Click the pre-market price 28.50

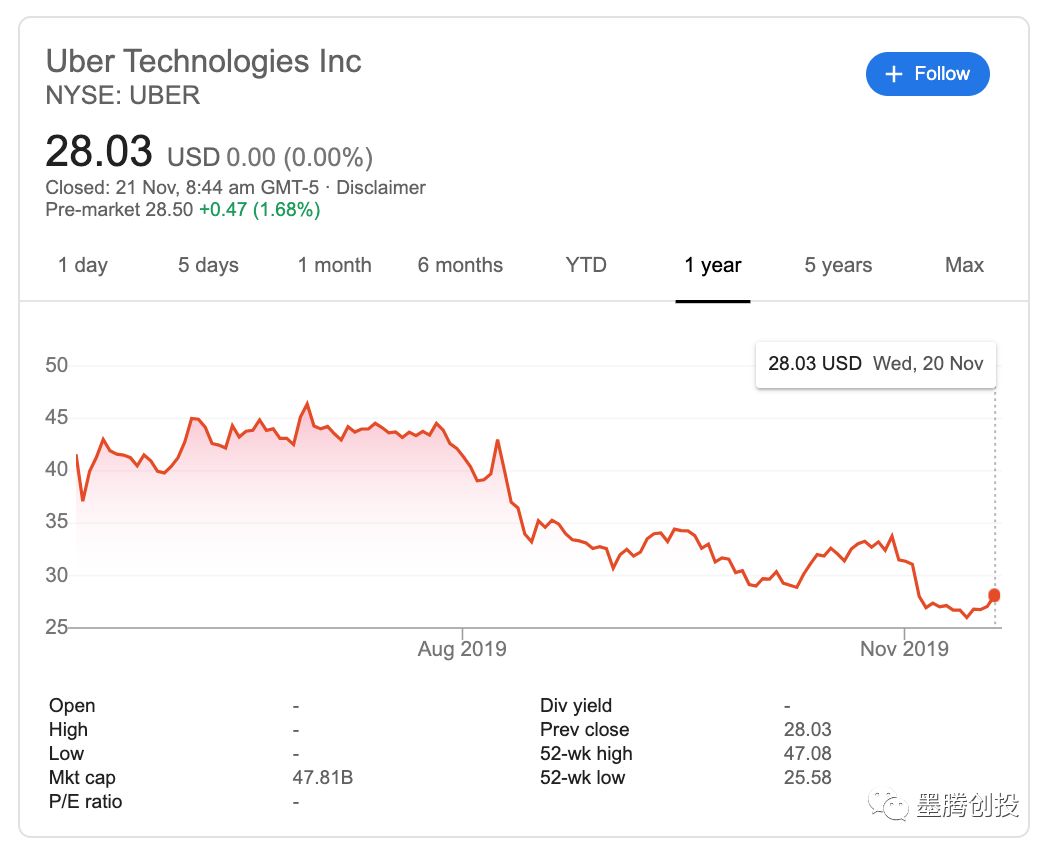pos(167,210)
